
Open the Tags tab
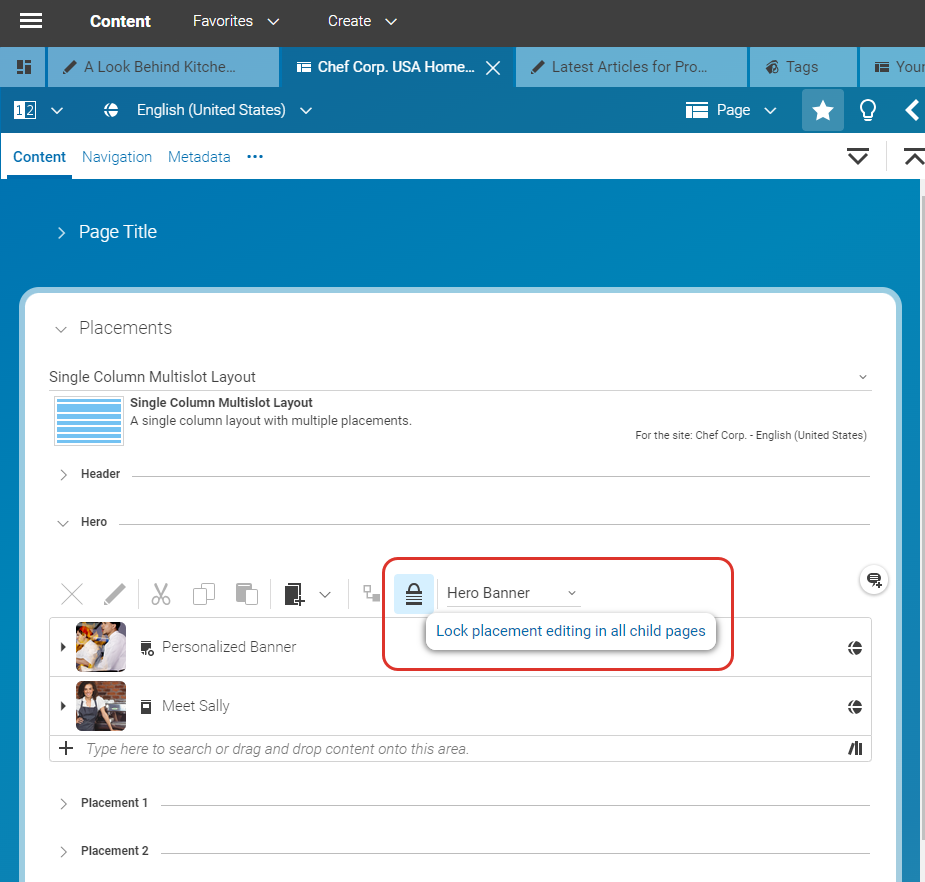(802, 67)
